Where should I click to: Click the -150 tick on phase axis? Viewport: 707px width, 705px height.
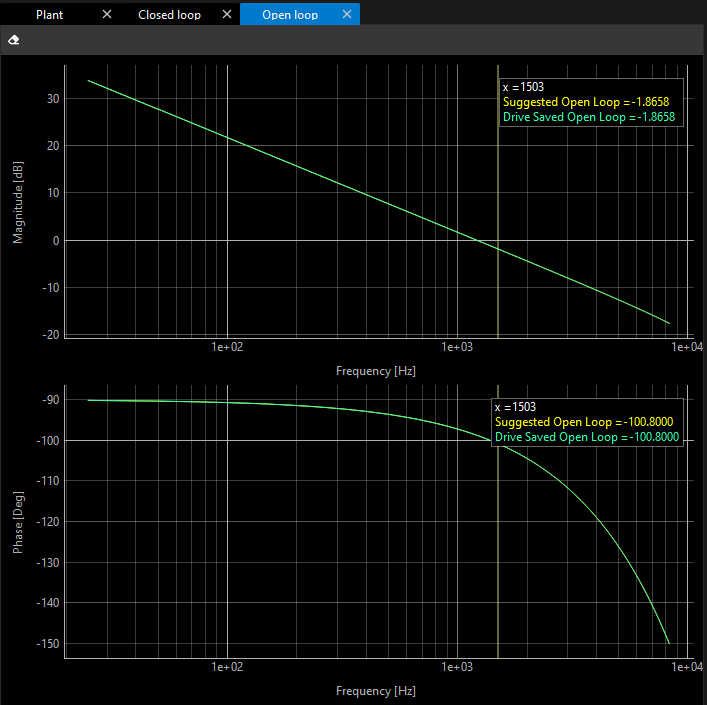point(47,643)
